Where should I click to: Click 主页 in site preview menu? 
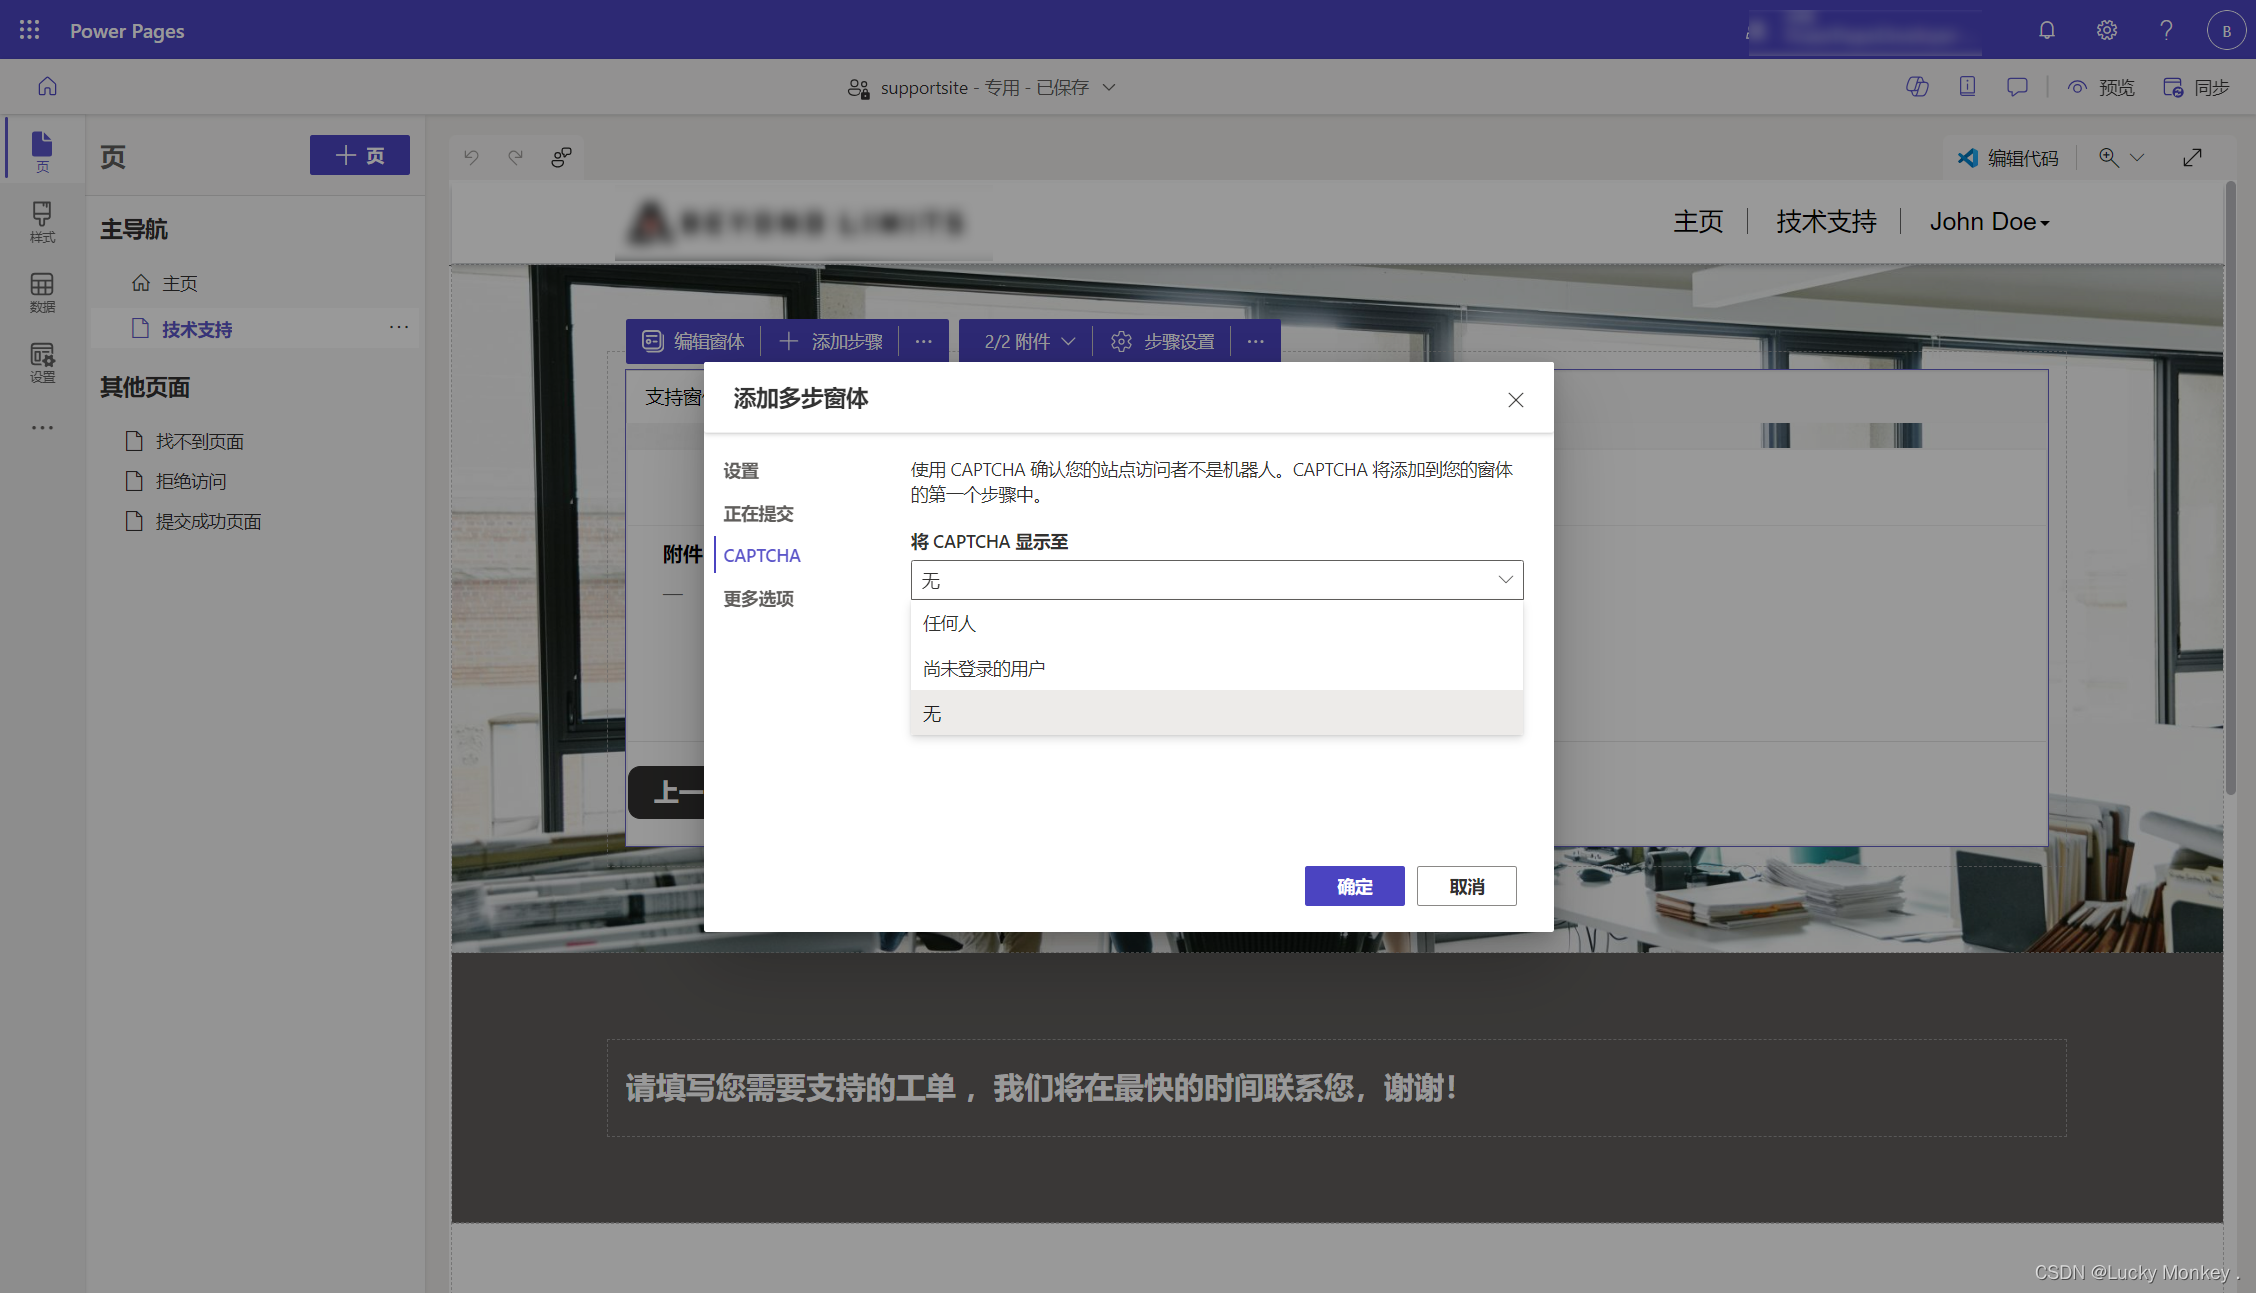(1698, 221)
